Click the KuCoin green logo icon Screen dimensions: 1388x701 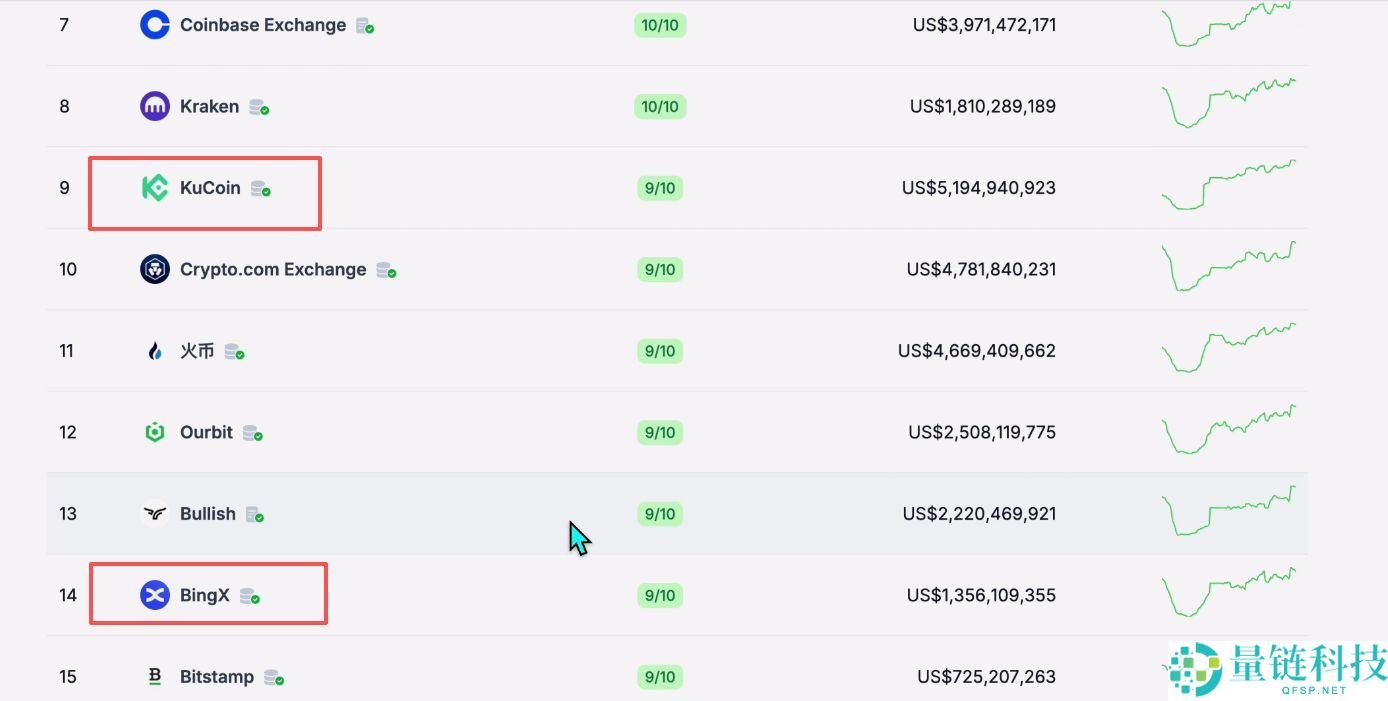155,188
